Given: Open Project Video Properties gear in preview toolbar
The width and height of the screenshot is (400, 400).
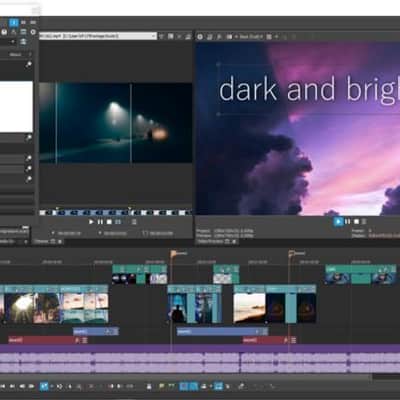Looking at the screenshot, I should click(x=200, y=37).
